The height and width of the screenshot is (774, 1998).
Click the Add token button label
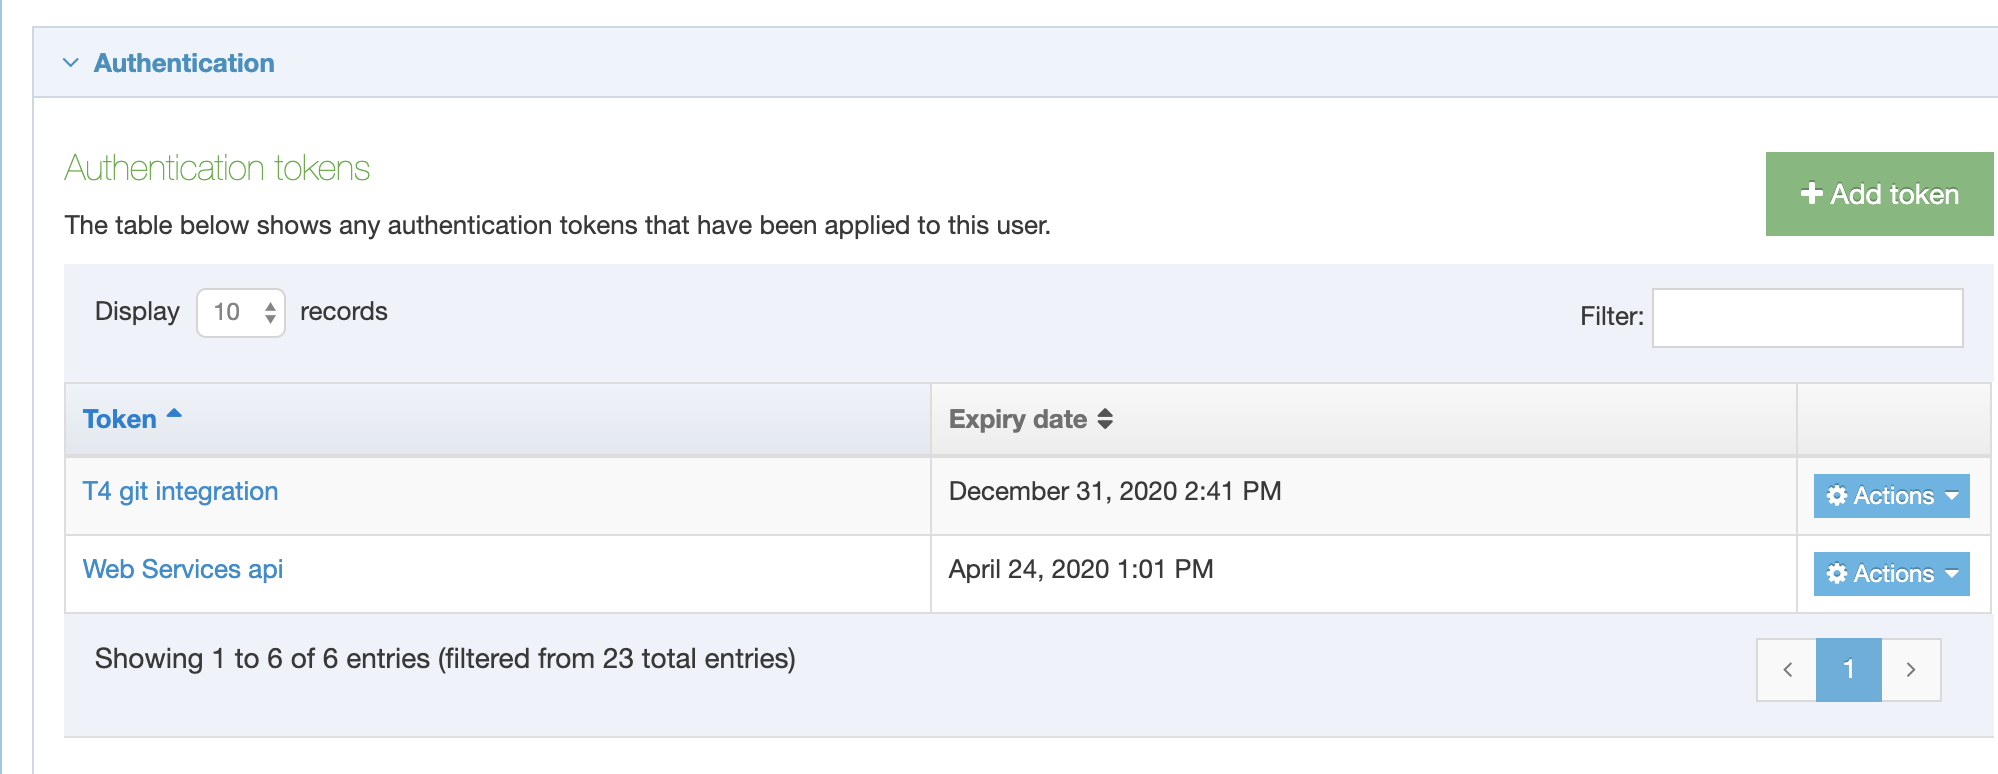tap(1894, 194)
